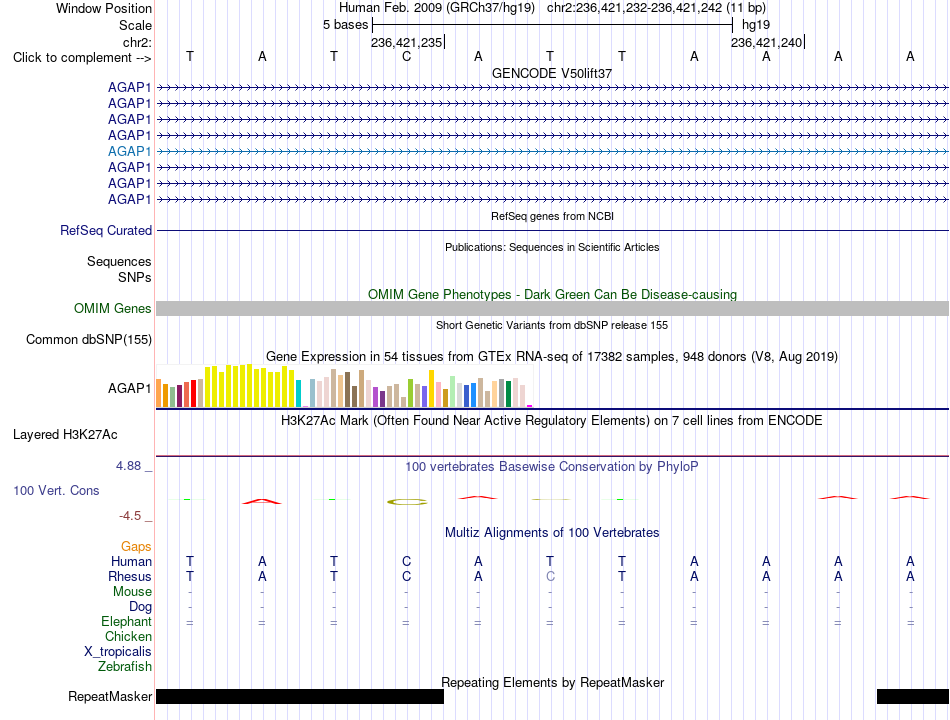Open the OMIM Gene Phenotypes track title
This screenshot has height=720, width=950.
[552, 295]
